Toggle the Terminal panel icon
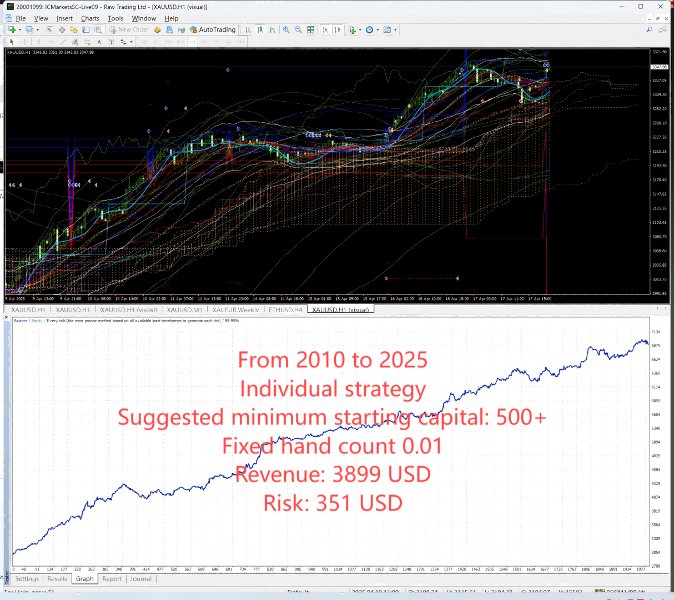 (x=86, y=30)
